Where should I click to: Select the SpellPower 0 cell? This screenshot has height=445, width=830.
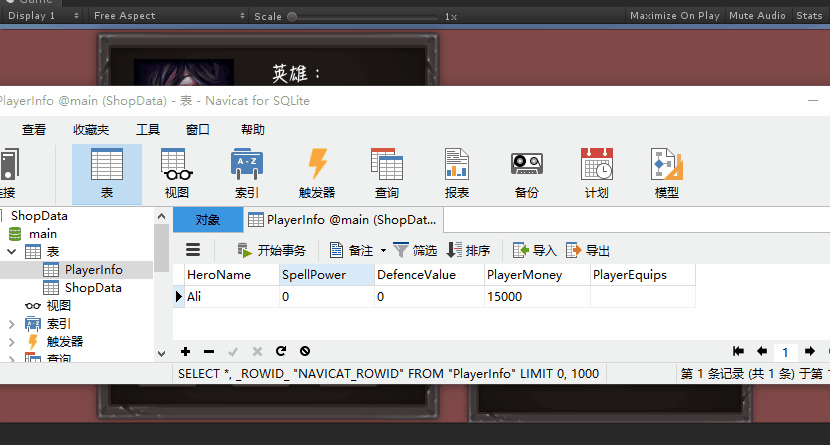pos(327,297)
